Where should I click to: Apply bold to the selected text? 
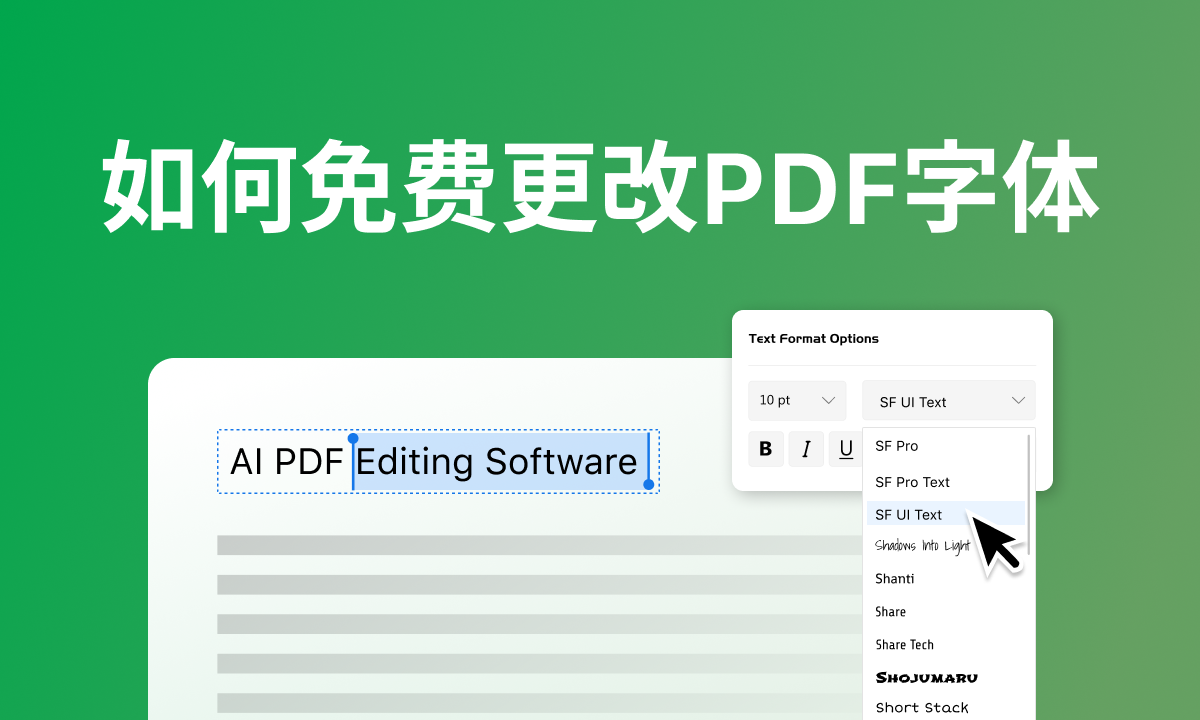point(766,448)
